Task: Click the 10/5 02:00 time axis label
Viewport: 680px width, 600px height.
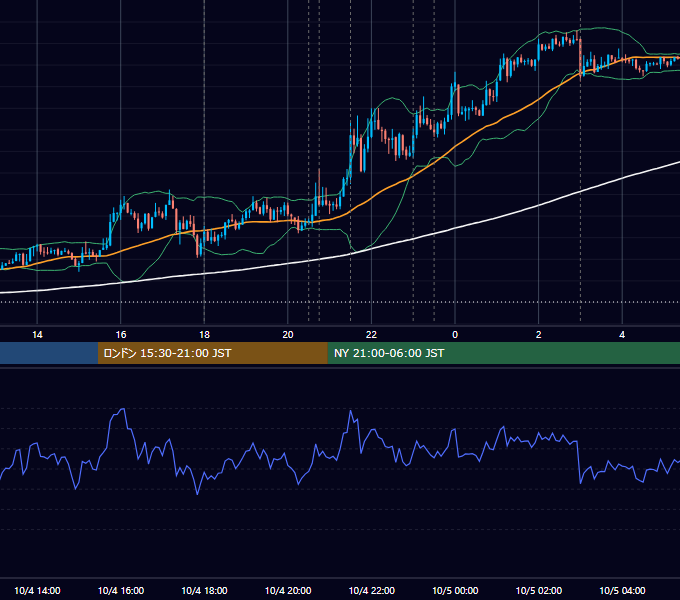Action: click(539, 590)
